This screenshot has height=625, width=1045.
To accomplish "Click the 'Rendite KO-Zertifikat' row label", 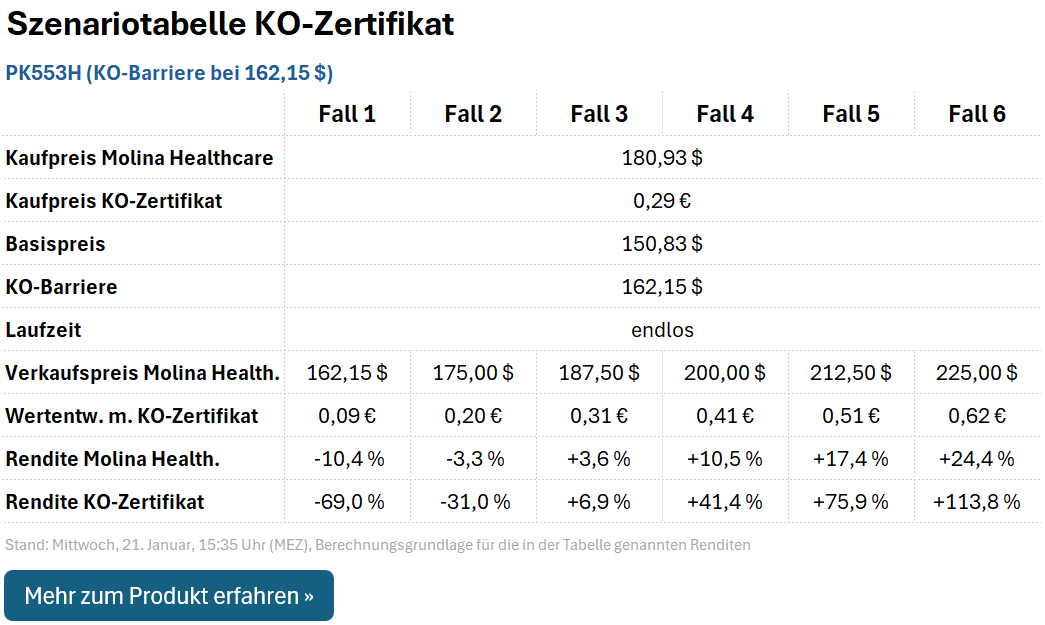I will 104,502.
